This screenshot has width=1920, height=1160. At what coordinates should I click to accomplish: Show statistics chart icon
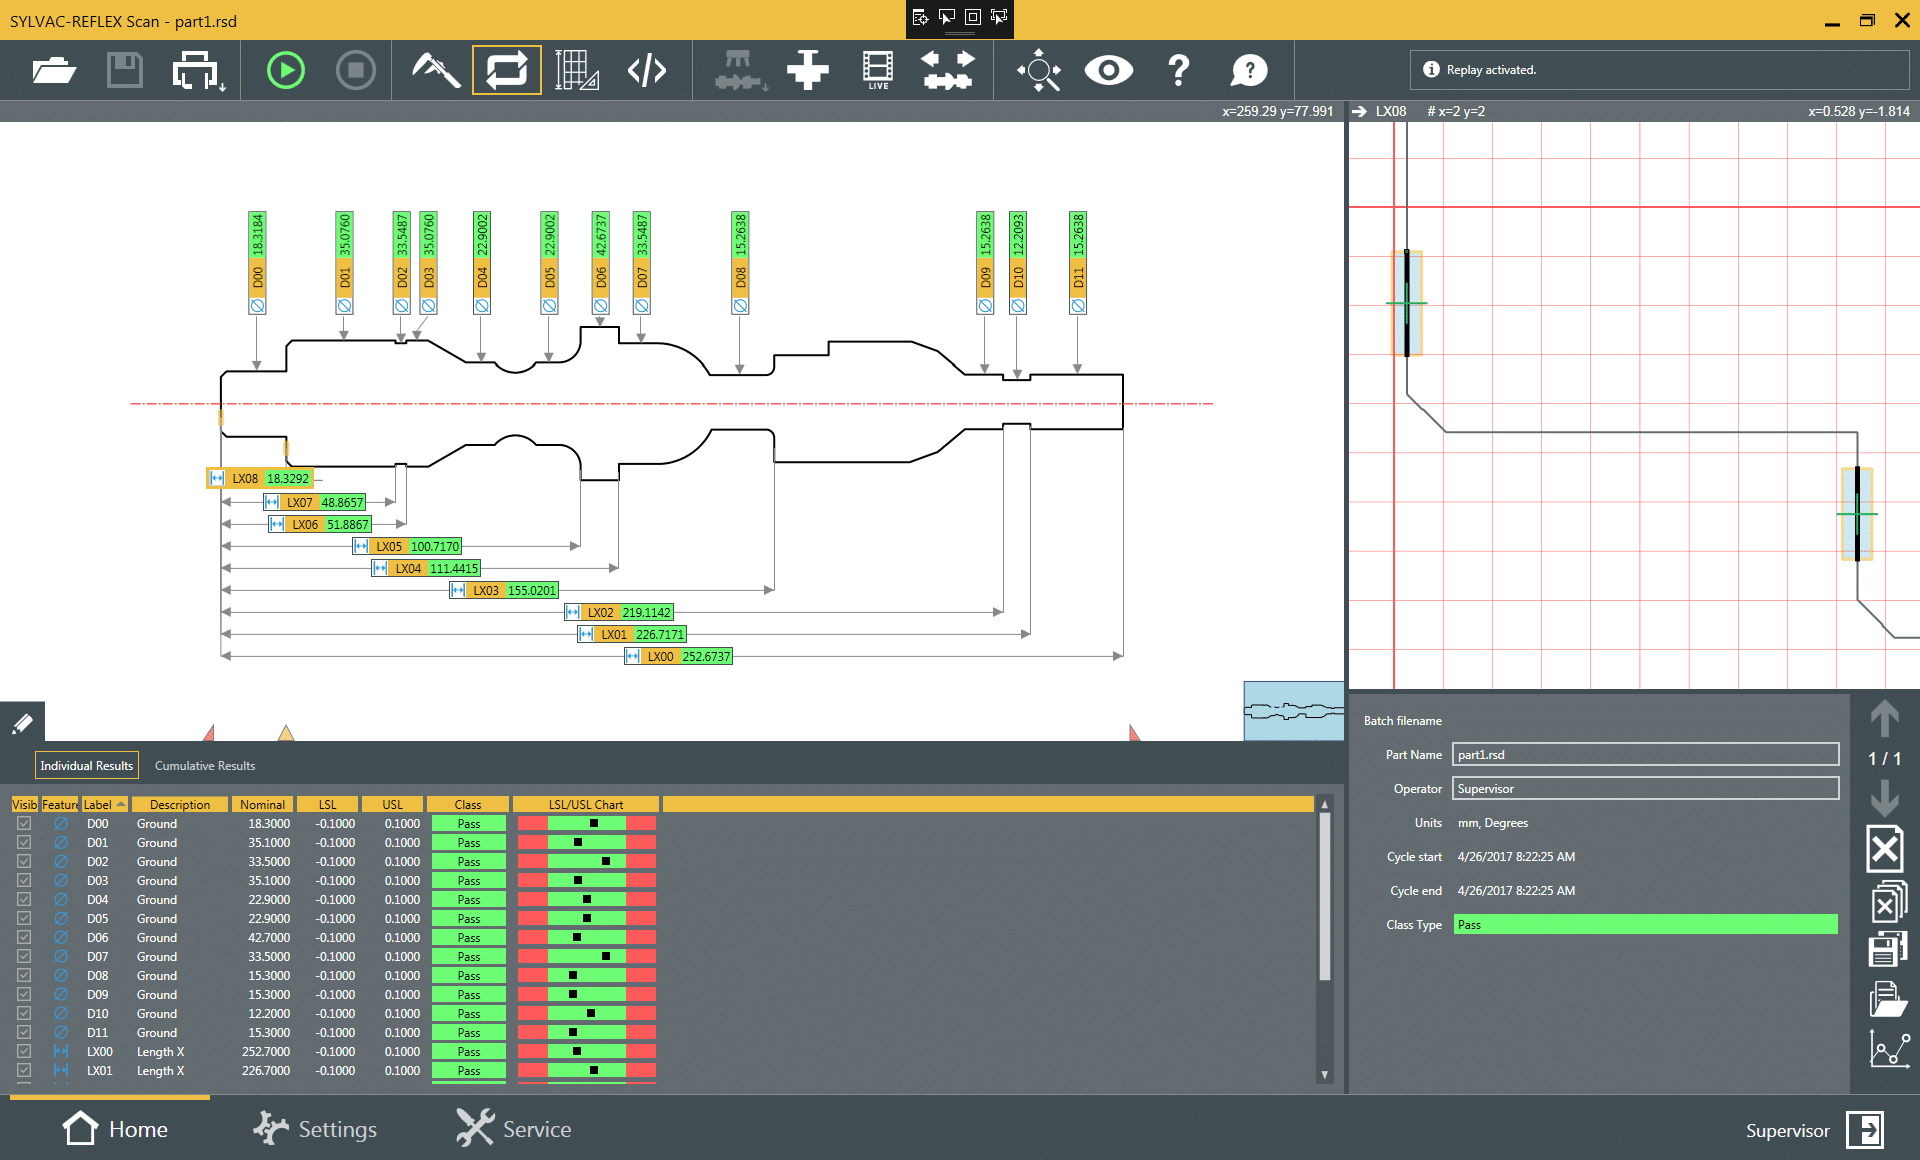click(1889, 1048)
